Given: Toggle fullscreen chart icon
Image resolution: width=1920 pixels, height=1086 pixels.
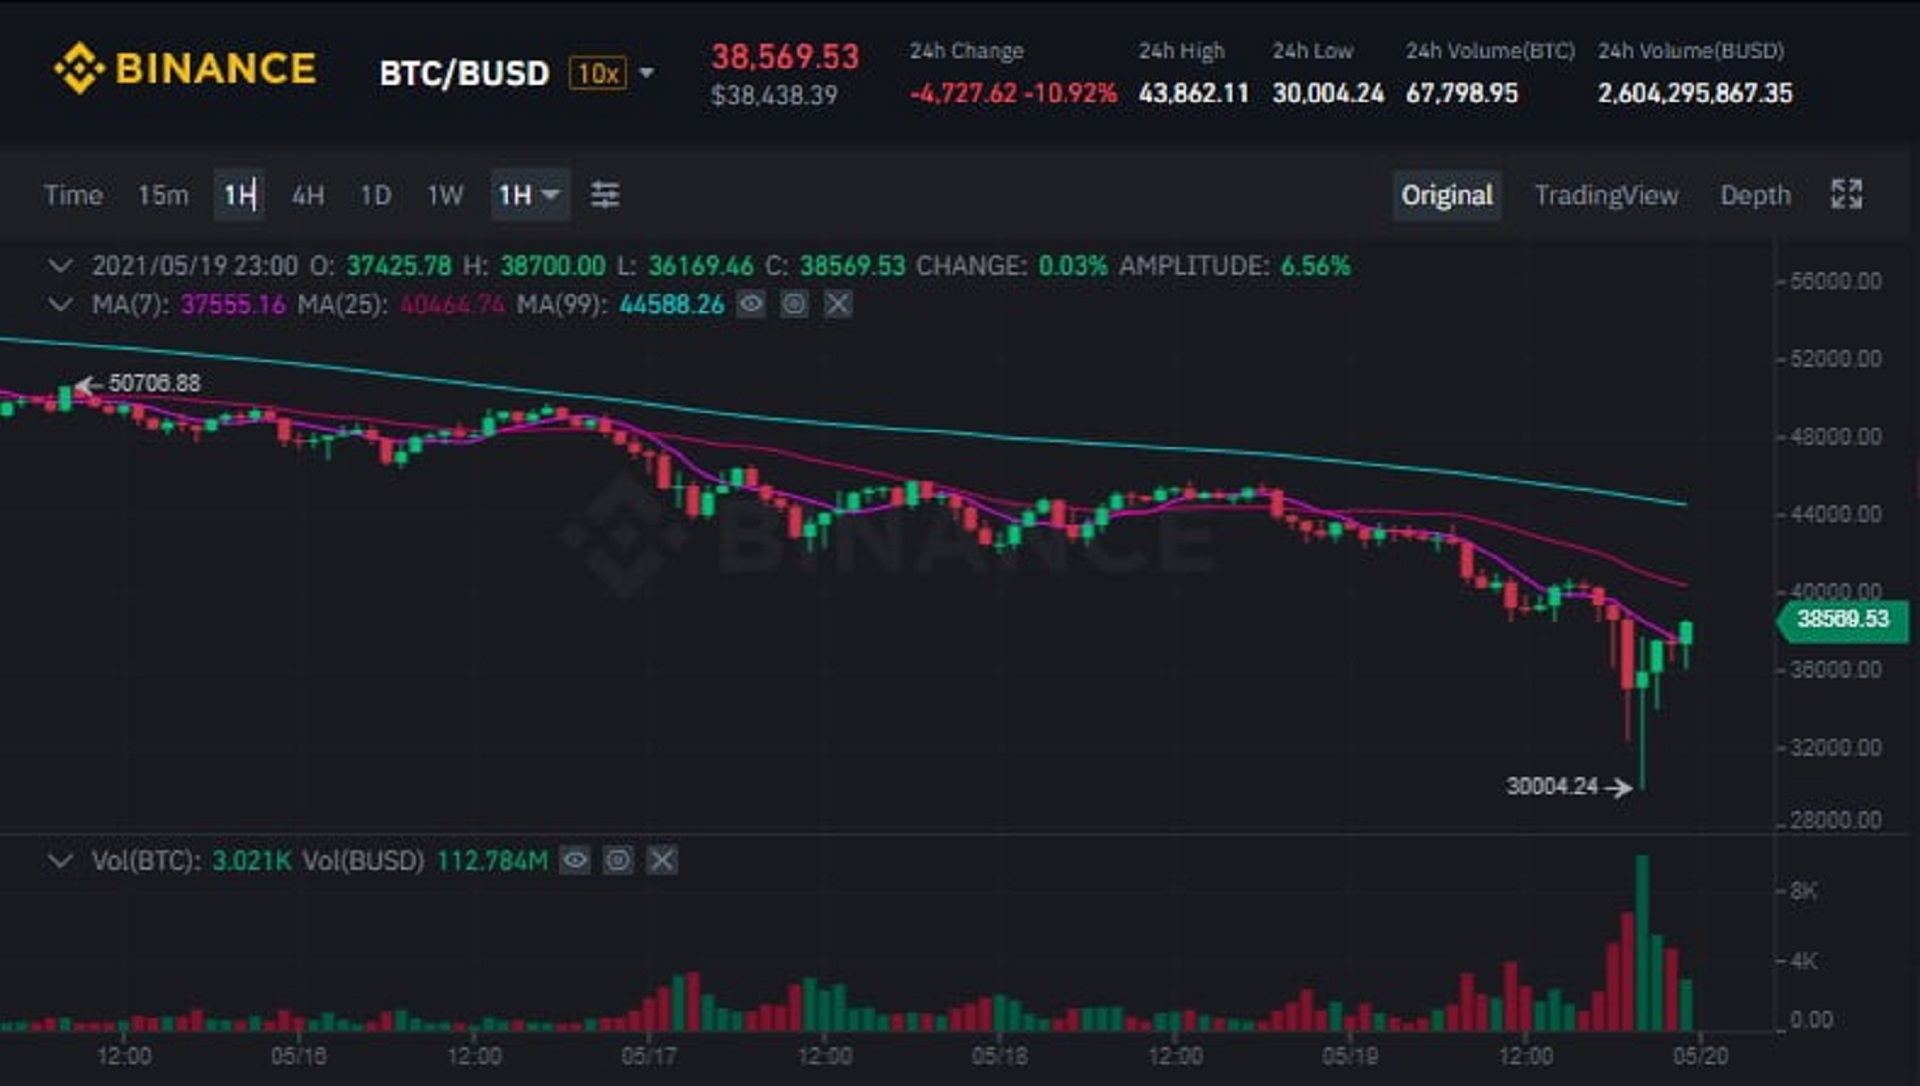Looking at the screenshot, I should point(1846,194).
